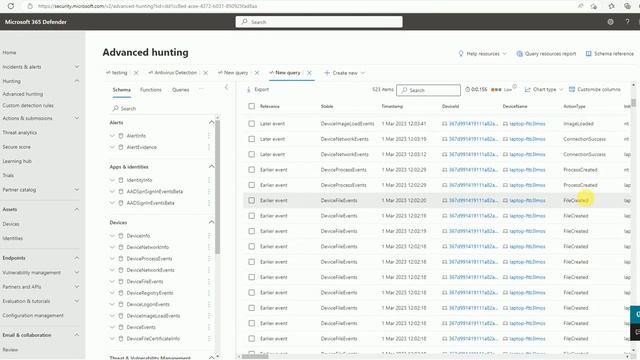Click the schema Search field
The height and width of the screenshot is (360, 640).
click(163, 109)
